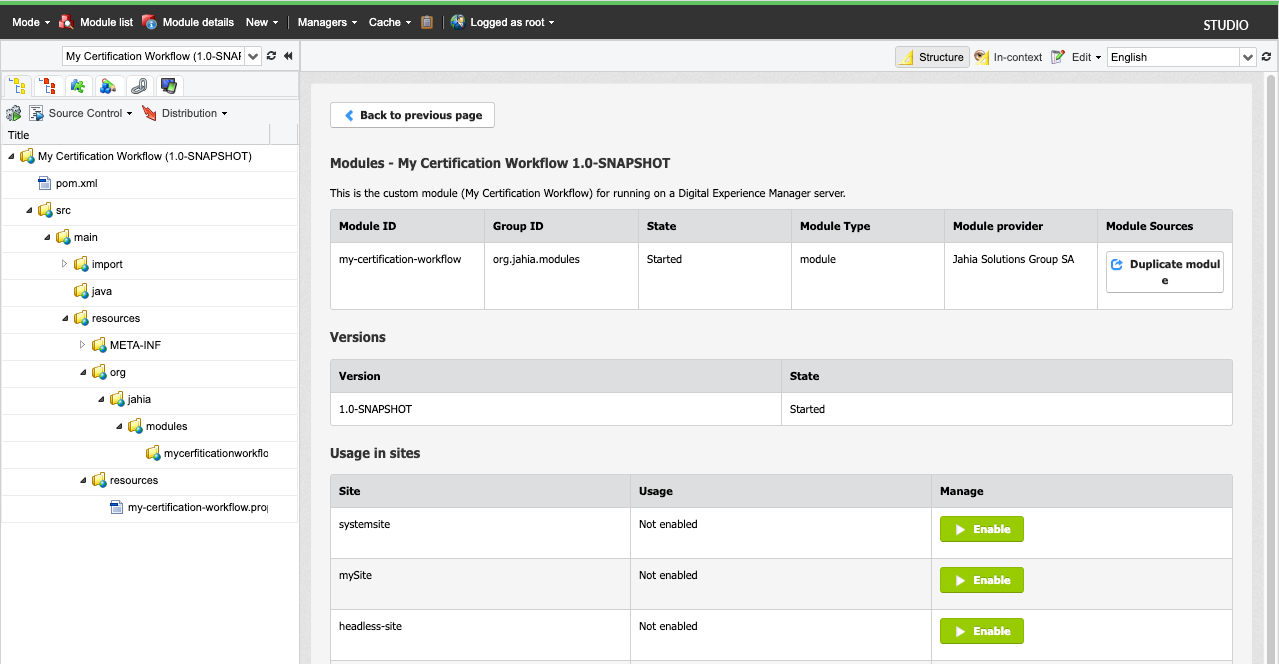Collapse the left side panel with double arrows
Screen dimensions: 1279x664
coord(288,57)
